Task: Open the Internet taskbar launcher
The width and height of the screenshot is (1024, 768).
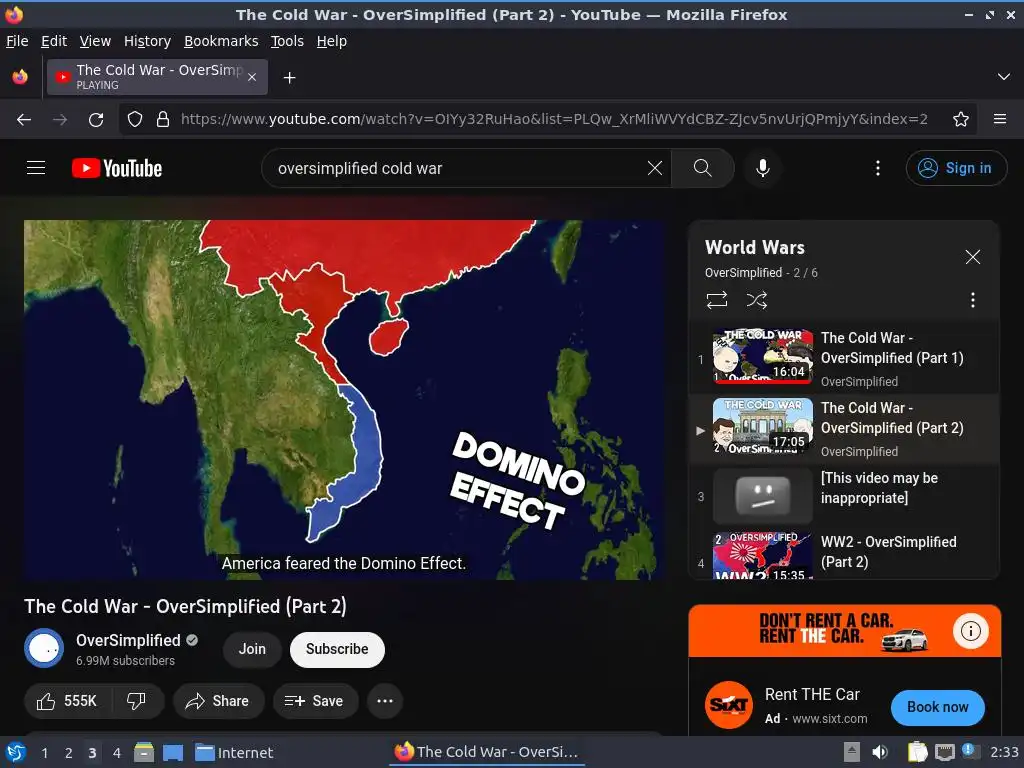Action: pyautogui.click(x=234, y=752)
